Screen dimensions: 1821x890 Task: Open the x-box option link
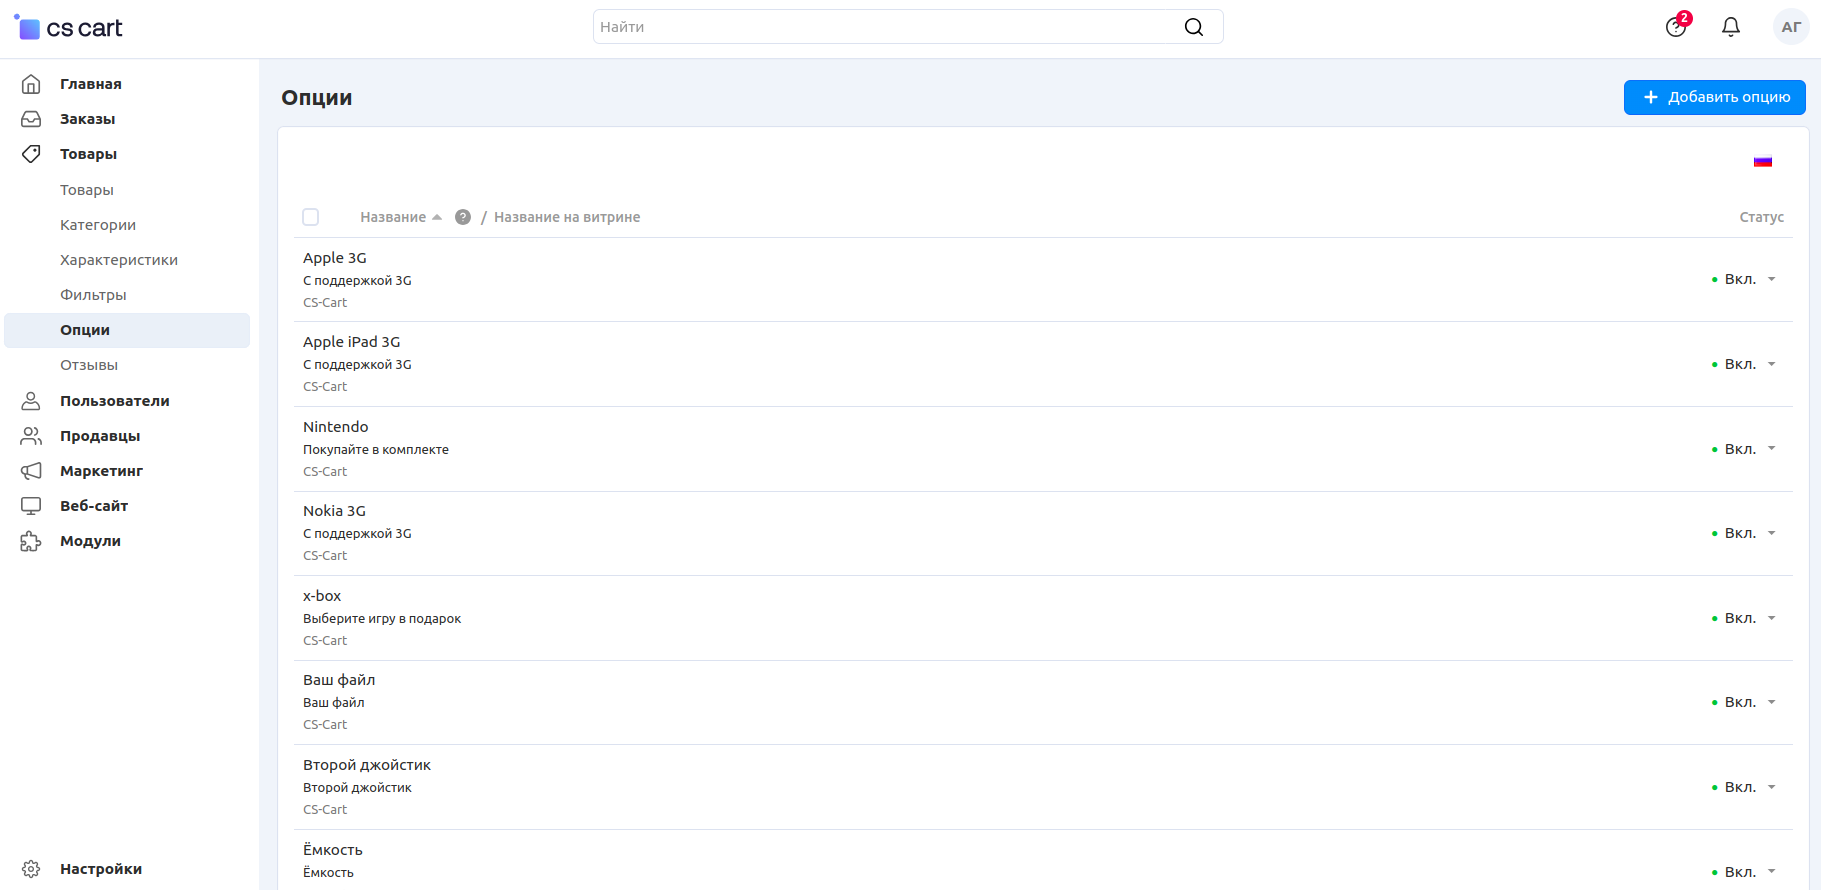[x=322, y=596]
